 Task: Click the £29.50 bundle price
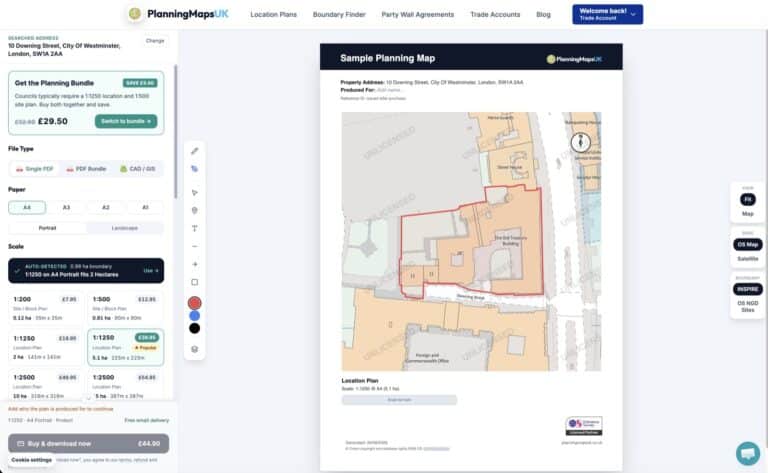53,121
